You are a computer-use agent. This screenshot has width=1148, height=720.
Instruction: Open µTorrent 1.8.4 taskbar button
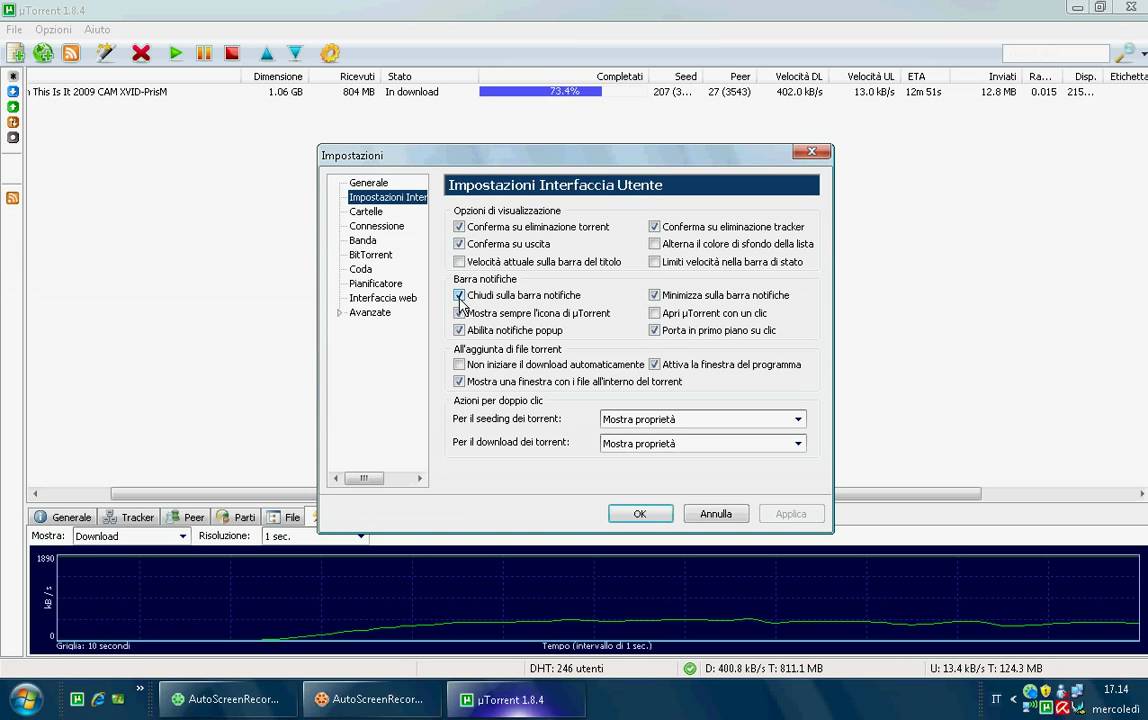tap(516, 699)
